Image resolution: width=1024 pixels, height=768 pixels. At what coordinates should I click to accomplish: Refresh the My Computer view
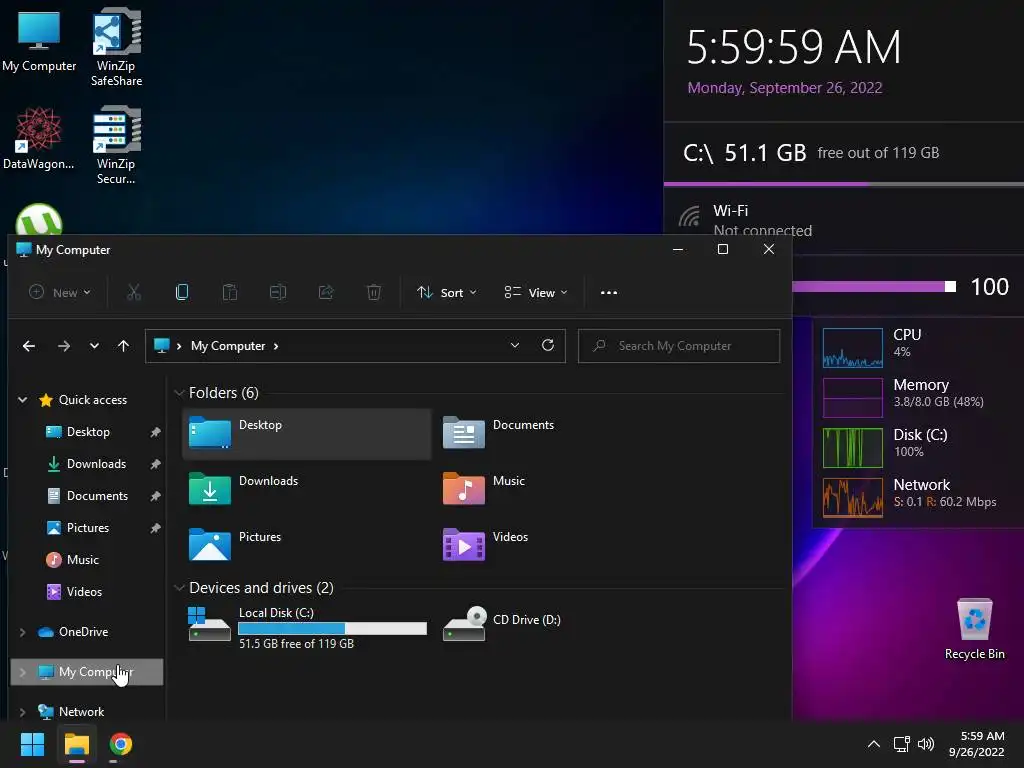coord(548,345)
